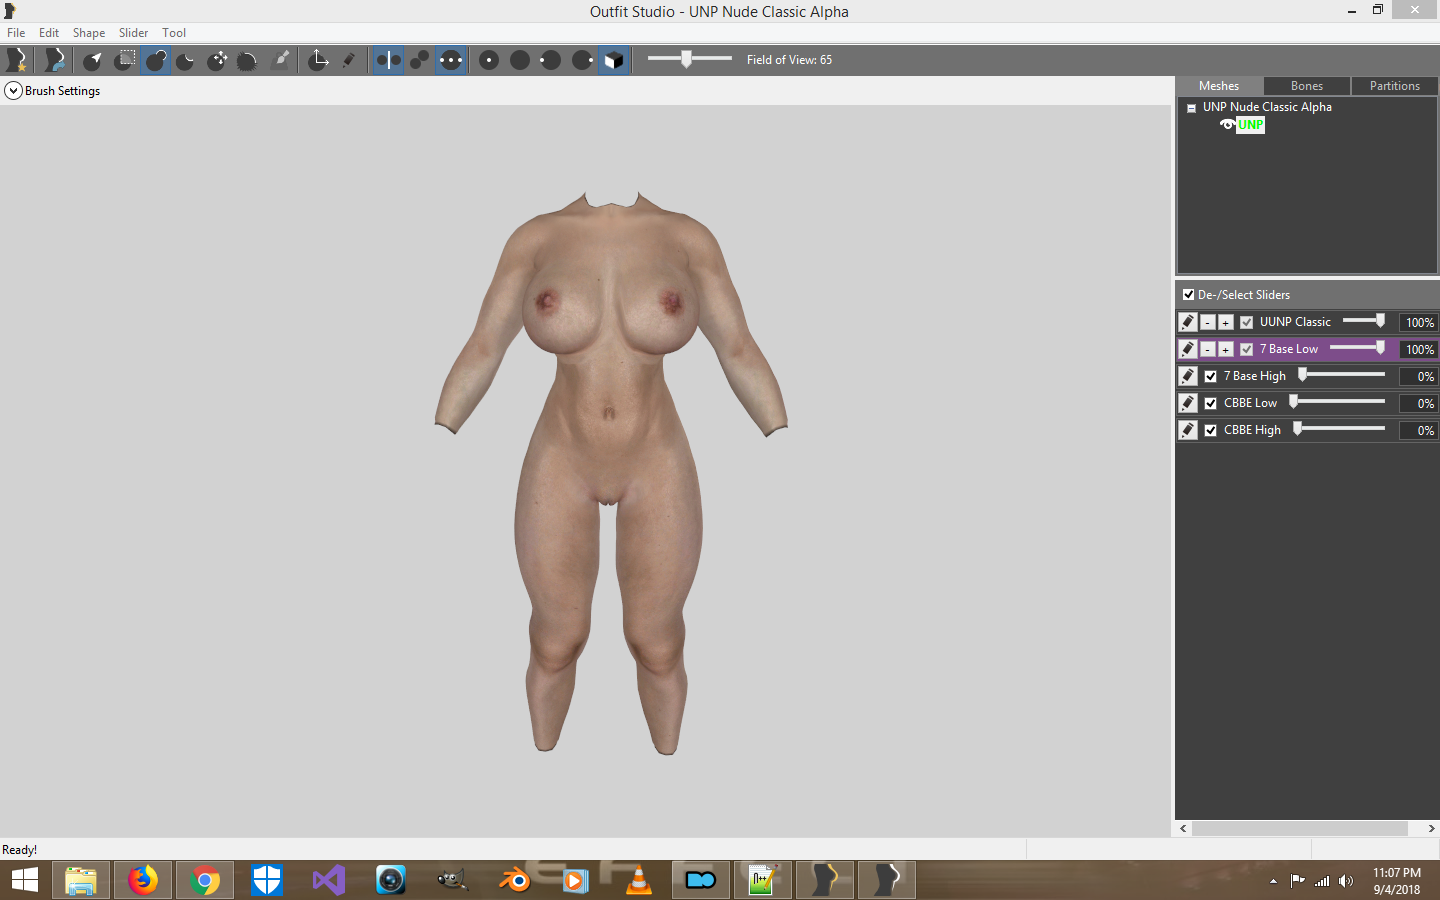1440x900 pixels.
Task: Edit the CBBE High slider with pencil button
Action: [1187, 430]
